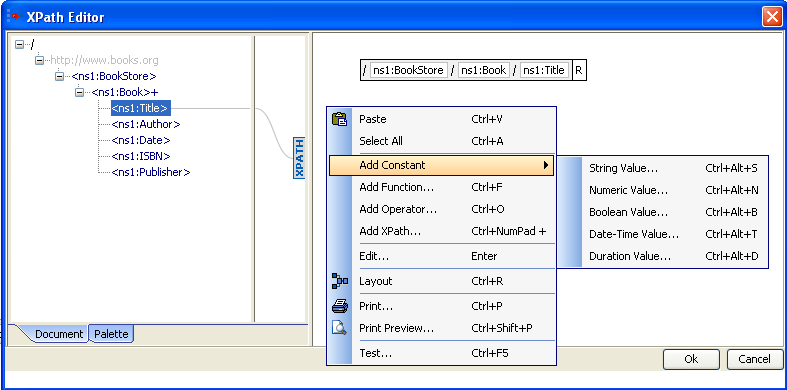Click the Ctrl+Alt+S shortcut text
Image resolution: width=787 pixels, height=390 pixels.
(x=731, y=168)
